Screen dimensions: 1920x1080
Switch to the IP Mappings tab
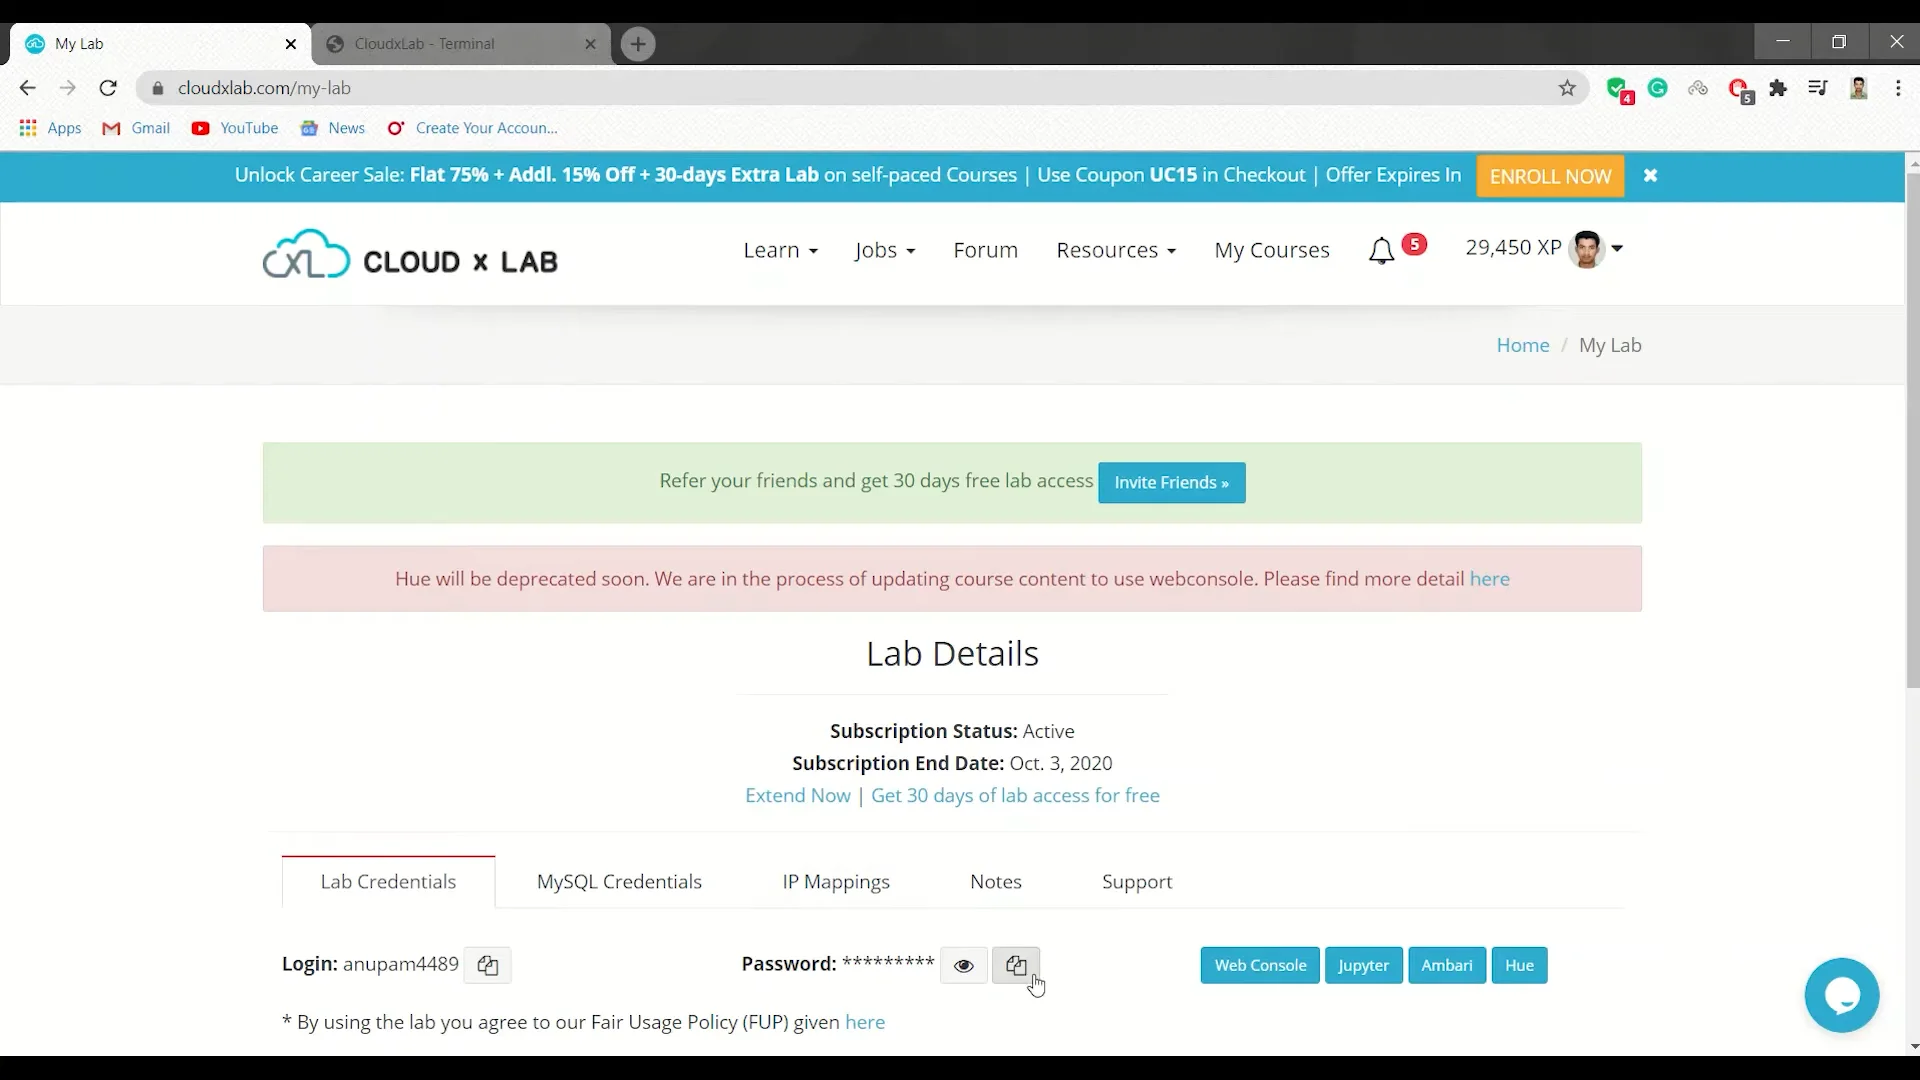[836, 881]
